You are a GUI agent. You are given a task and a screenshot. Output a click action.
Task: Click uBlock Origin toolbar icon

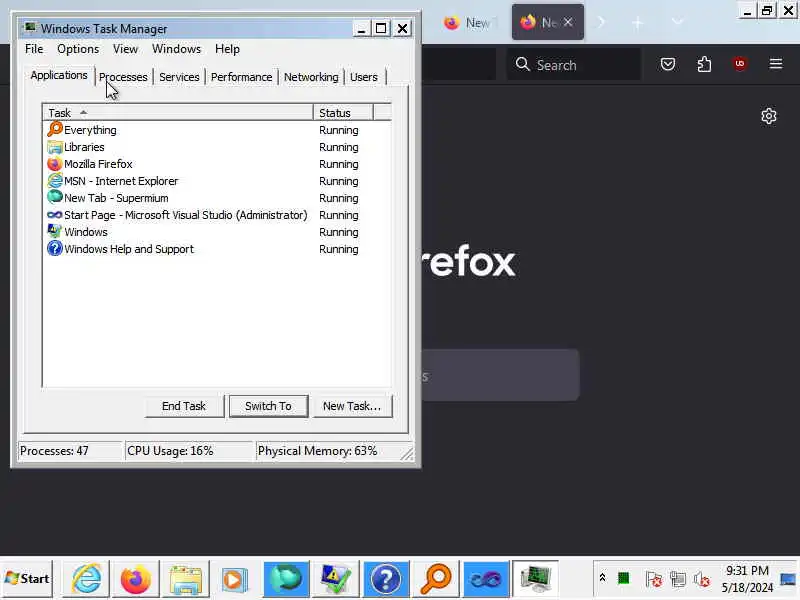[740, 64]
